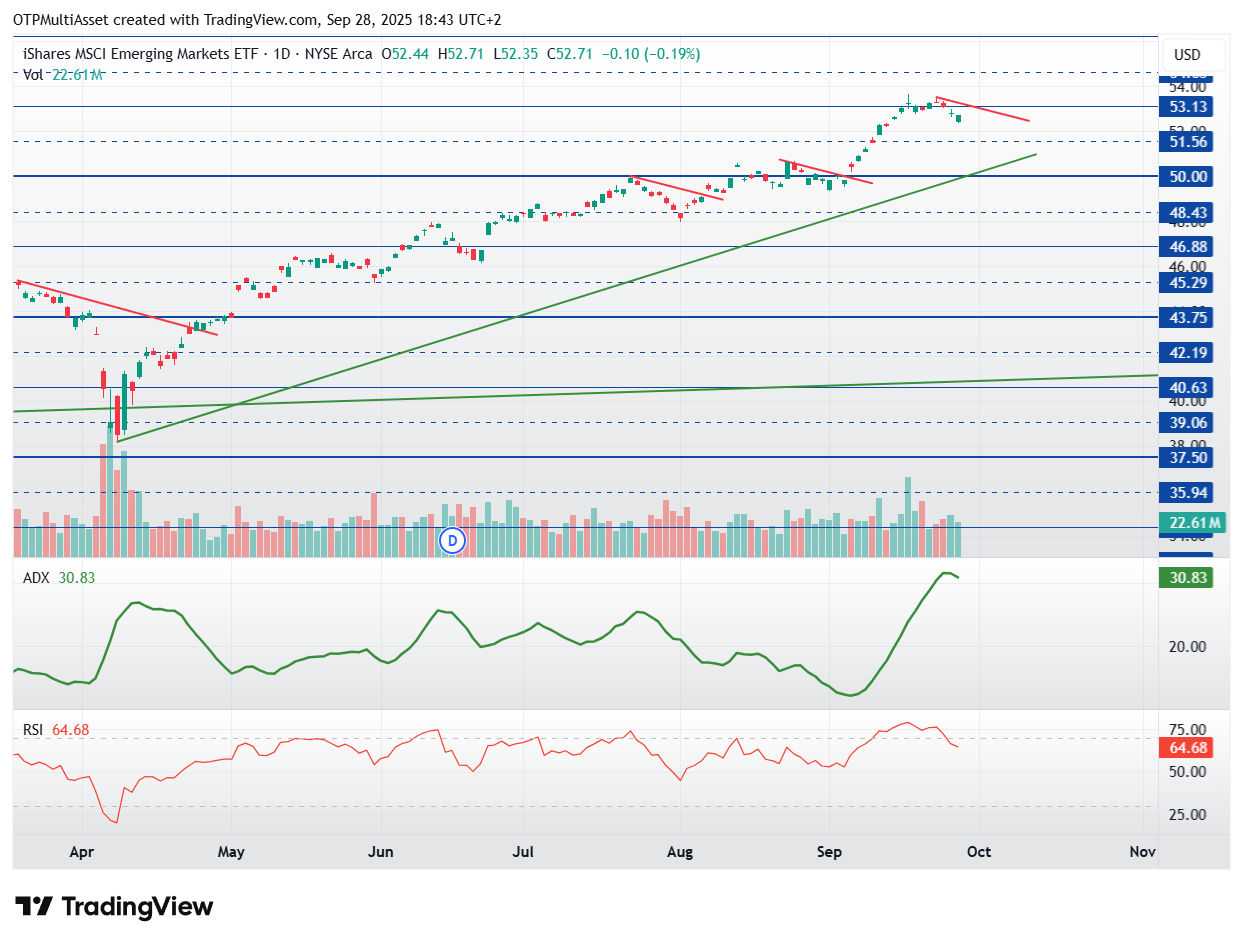Click the Nov label on time axis
Image resolution: width=1243 pixels, height=944 pixels.
[1143, 852]
